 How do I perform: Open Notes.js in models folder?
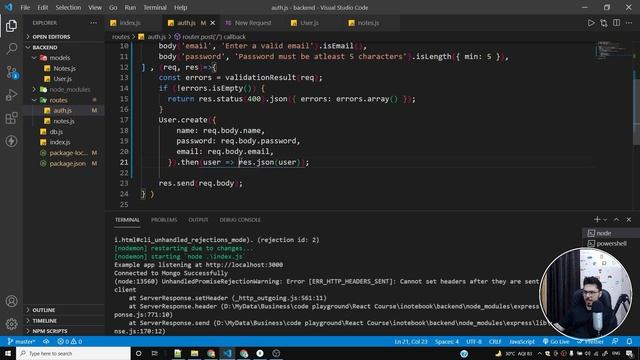click(x=64, y=69)
